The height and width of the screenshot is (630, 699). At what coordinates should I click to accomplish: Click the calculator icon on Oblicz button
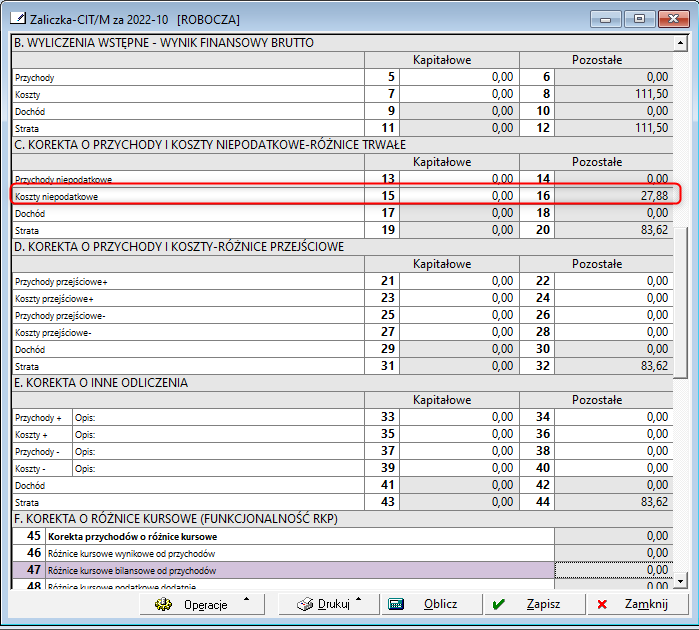tap(396, 604)
